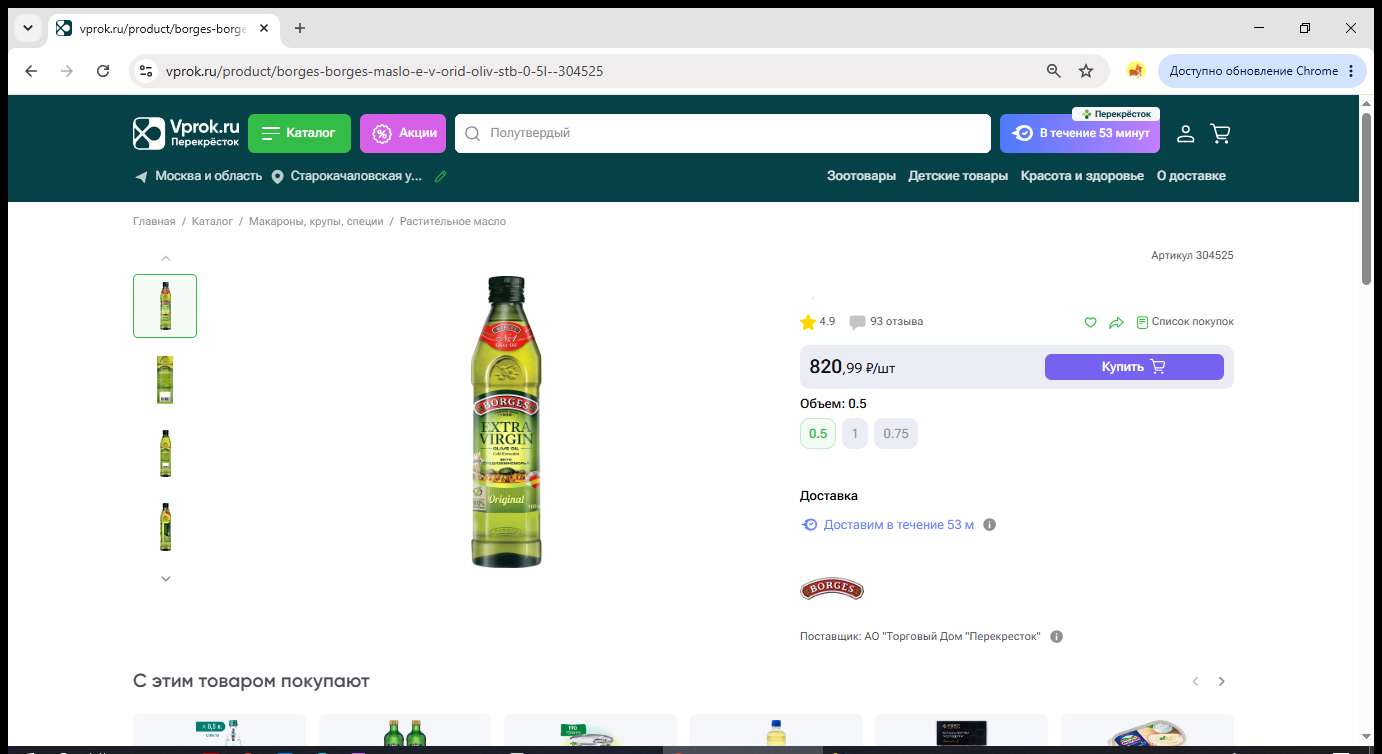Click the Borges brand logo

[x=832, y=589]
